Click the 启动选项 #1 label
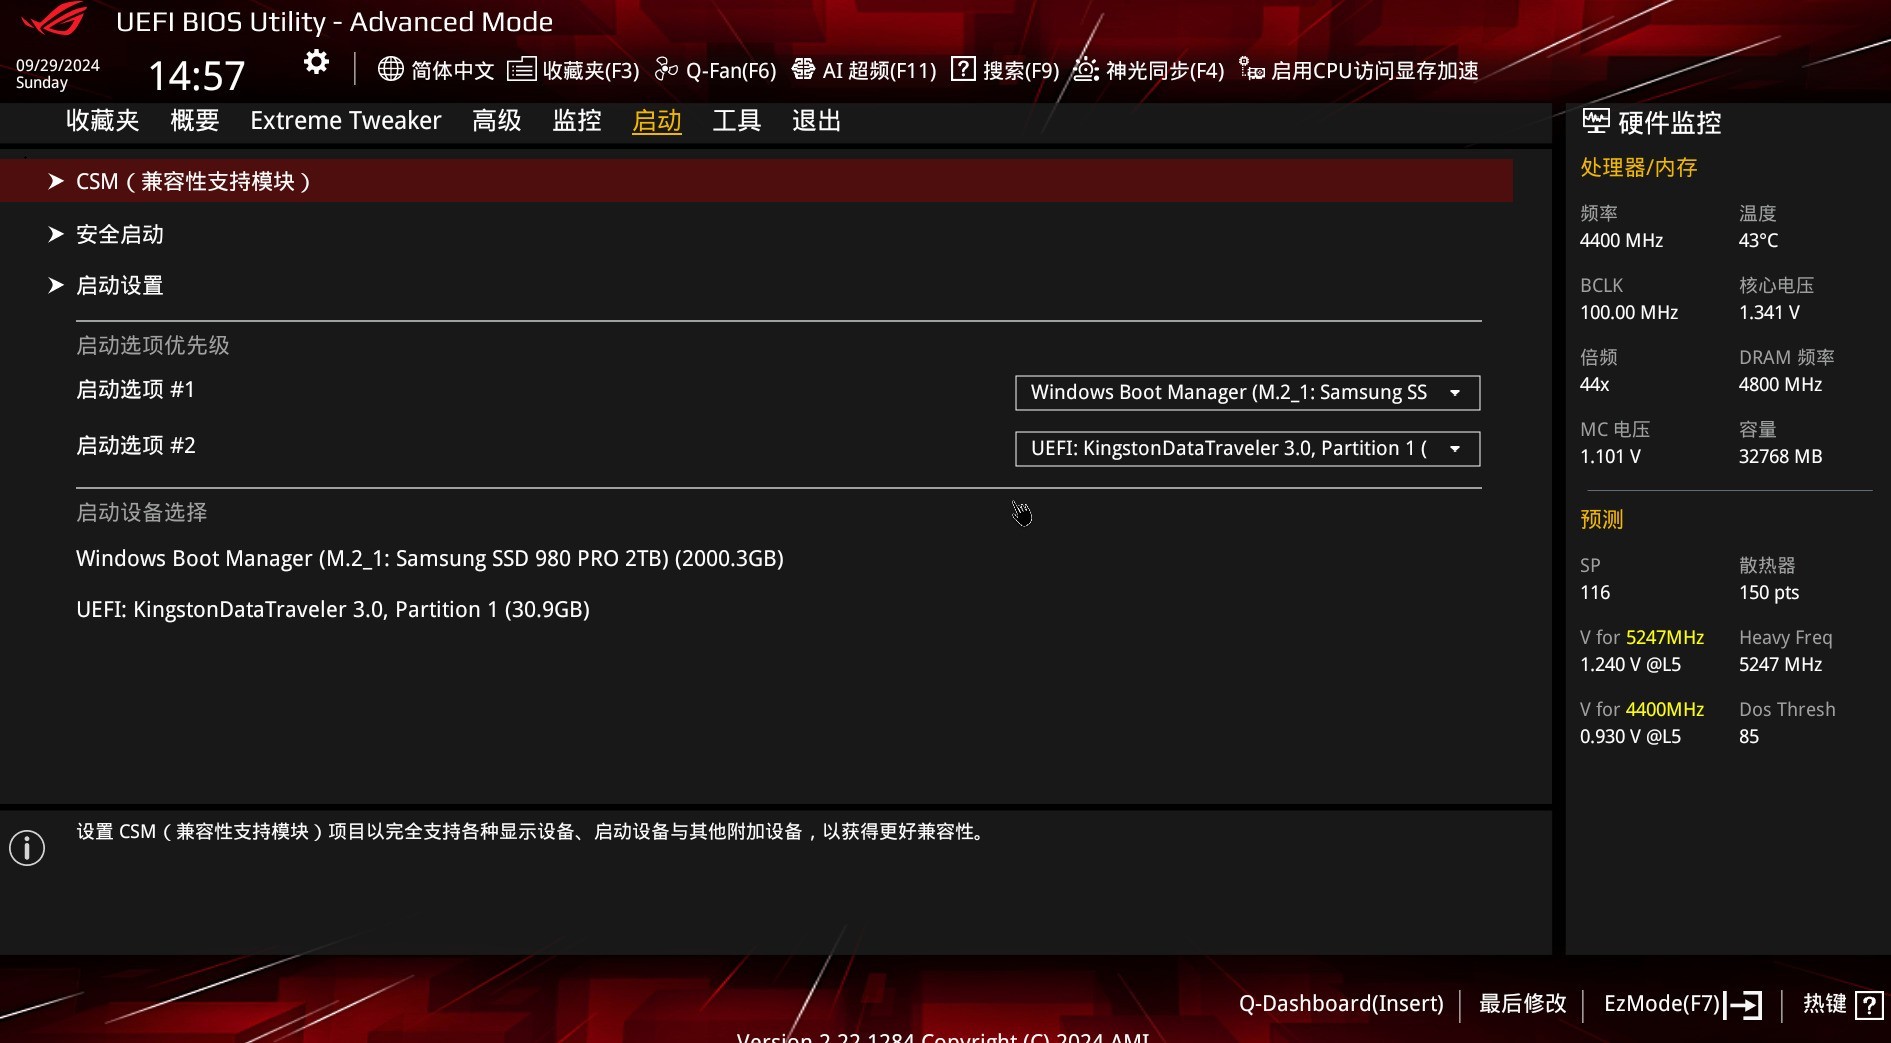This screenshot has width=1891, height=1043. point(136,389)
